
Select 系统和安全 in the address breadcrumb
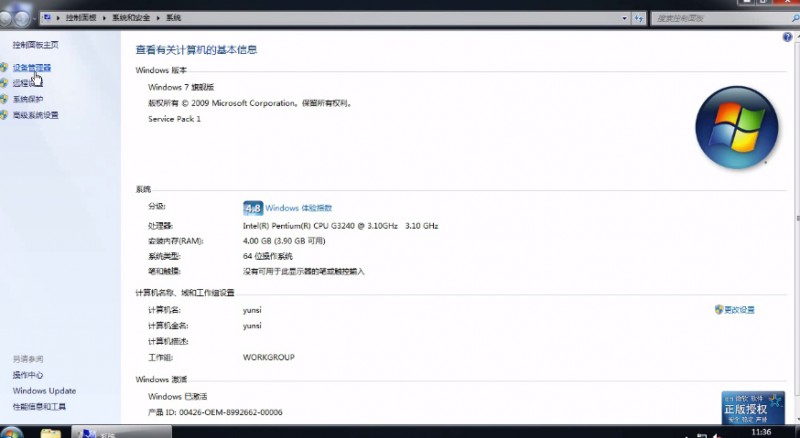(x=131, y=18)
